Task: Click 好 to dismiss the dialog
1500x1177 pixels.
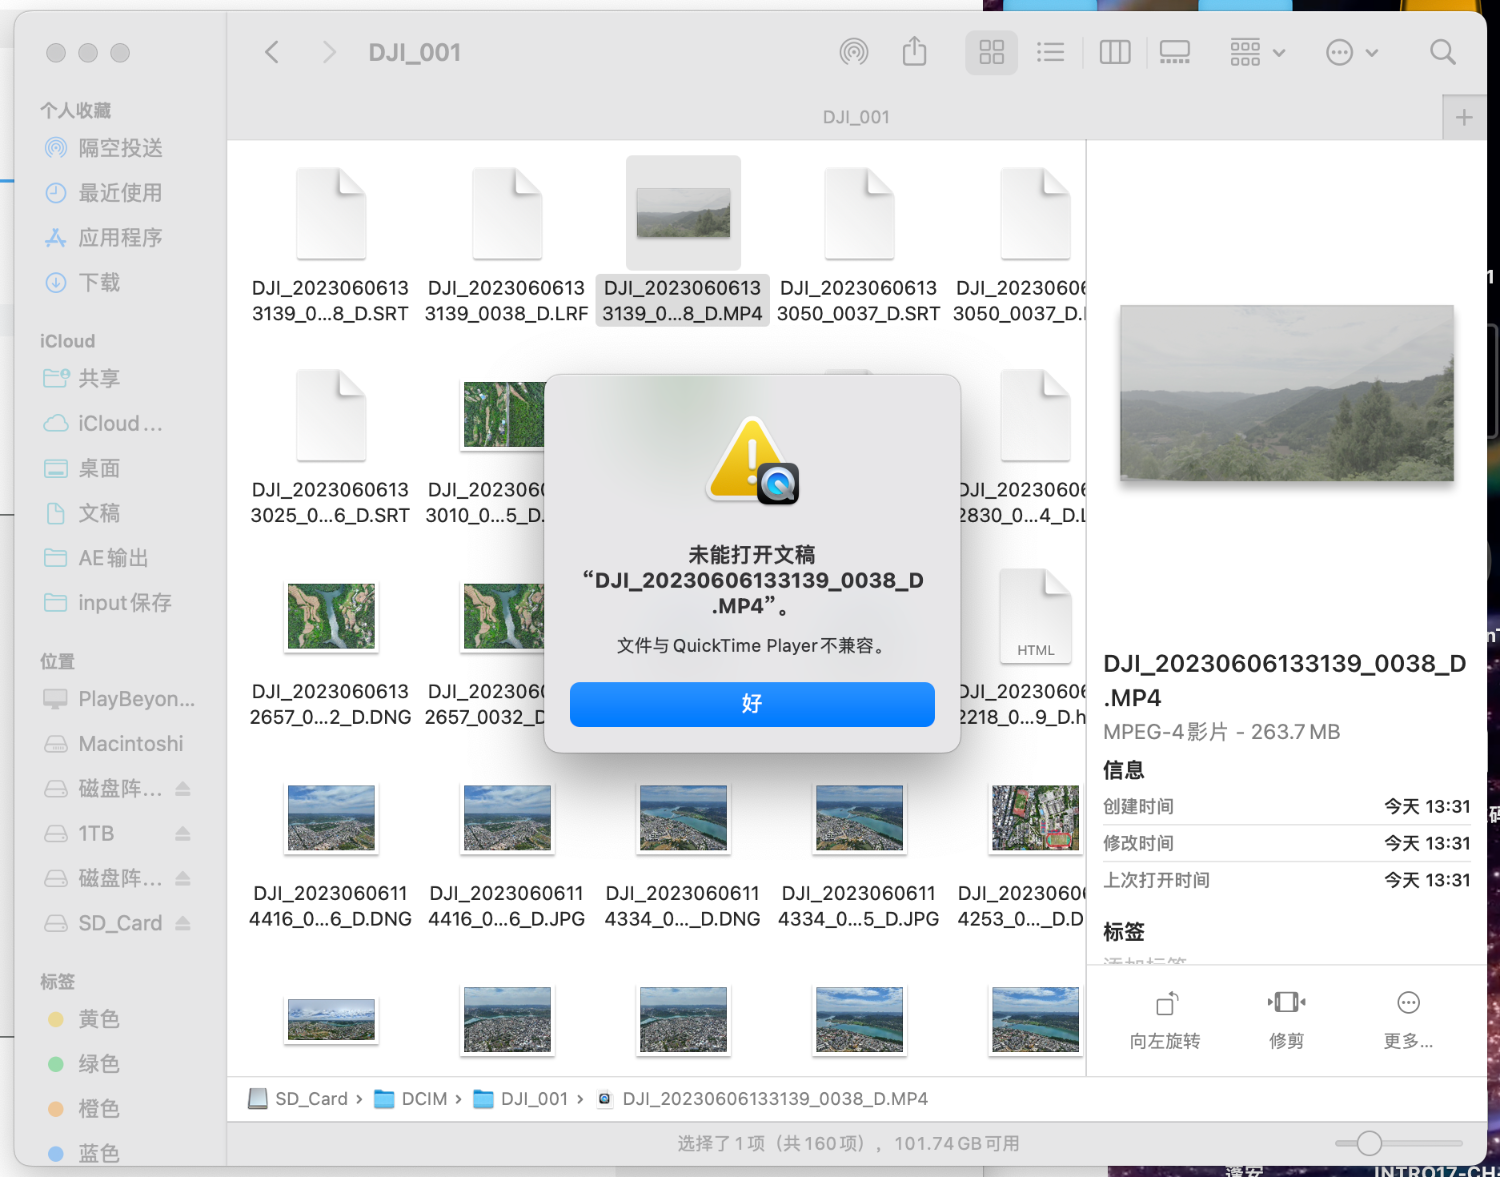Action: [752, 704]
